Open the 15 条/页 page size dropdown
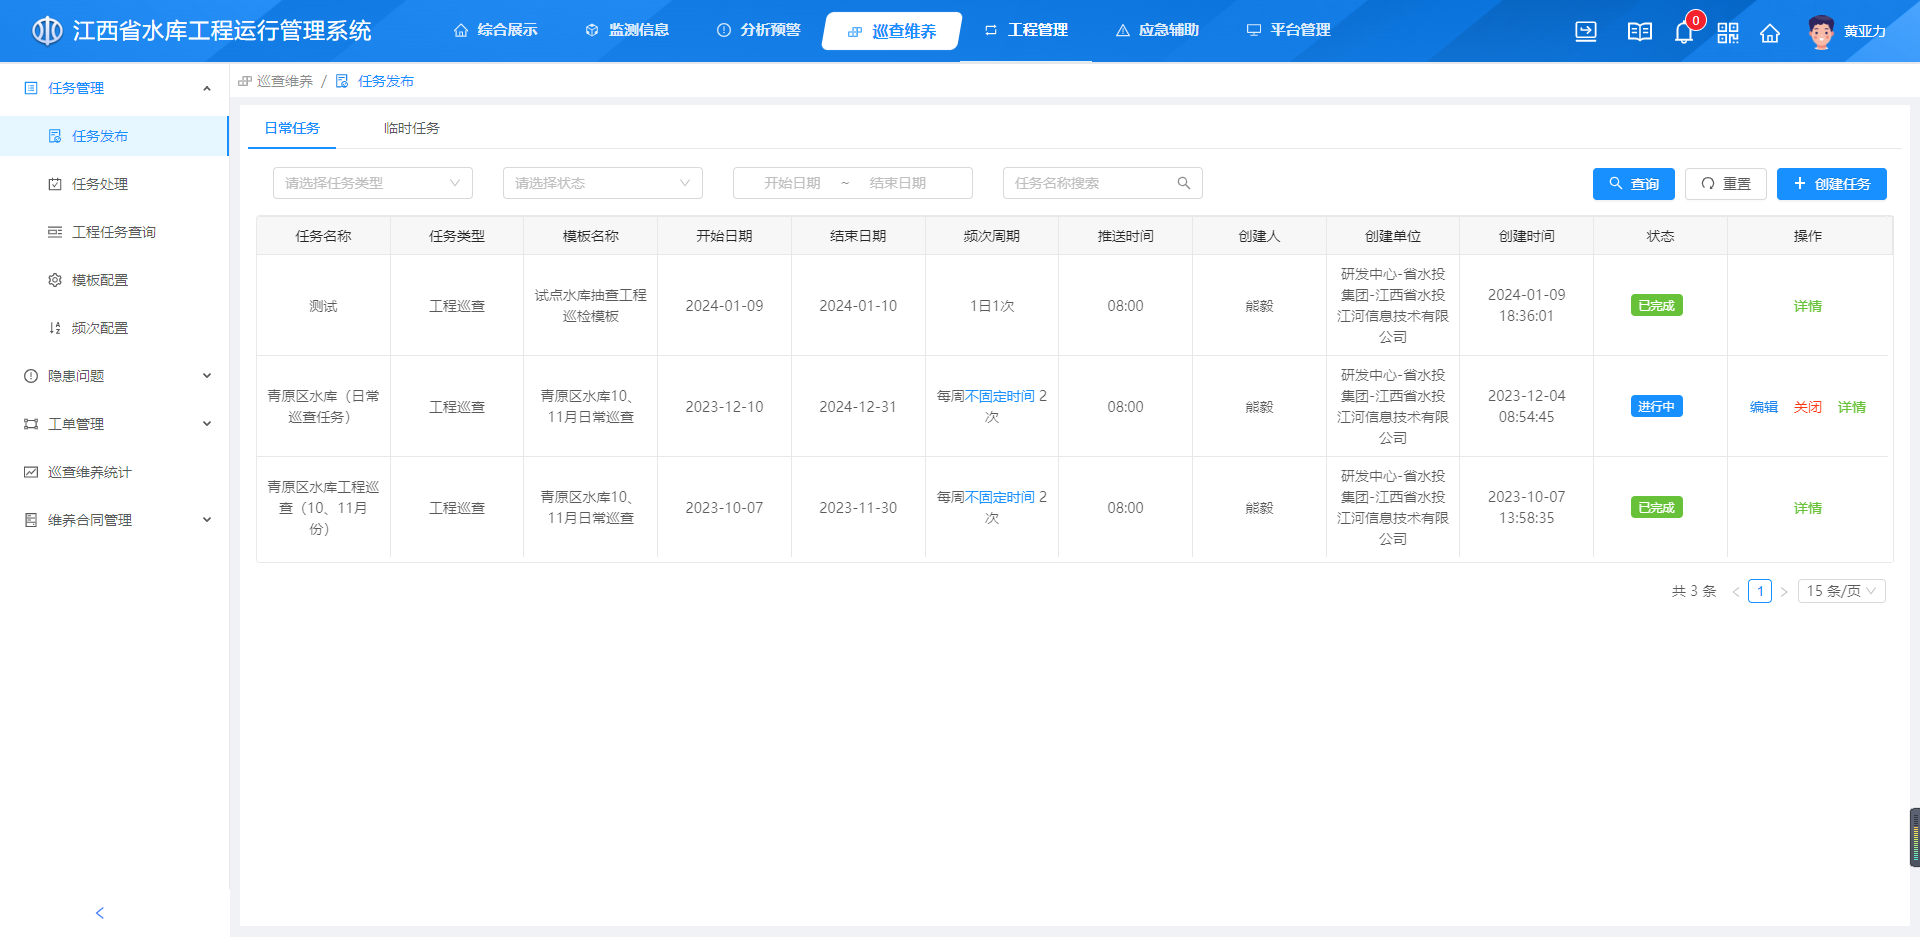 tap(1842, 591)
